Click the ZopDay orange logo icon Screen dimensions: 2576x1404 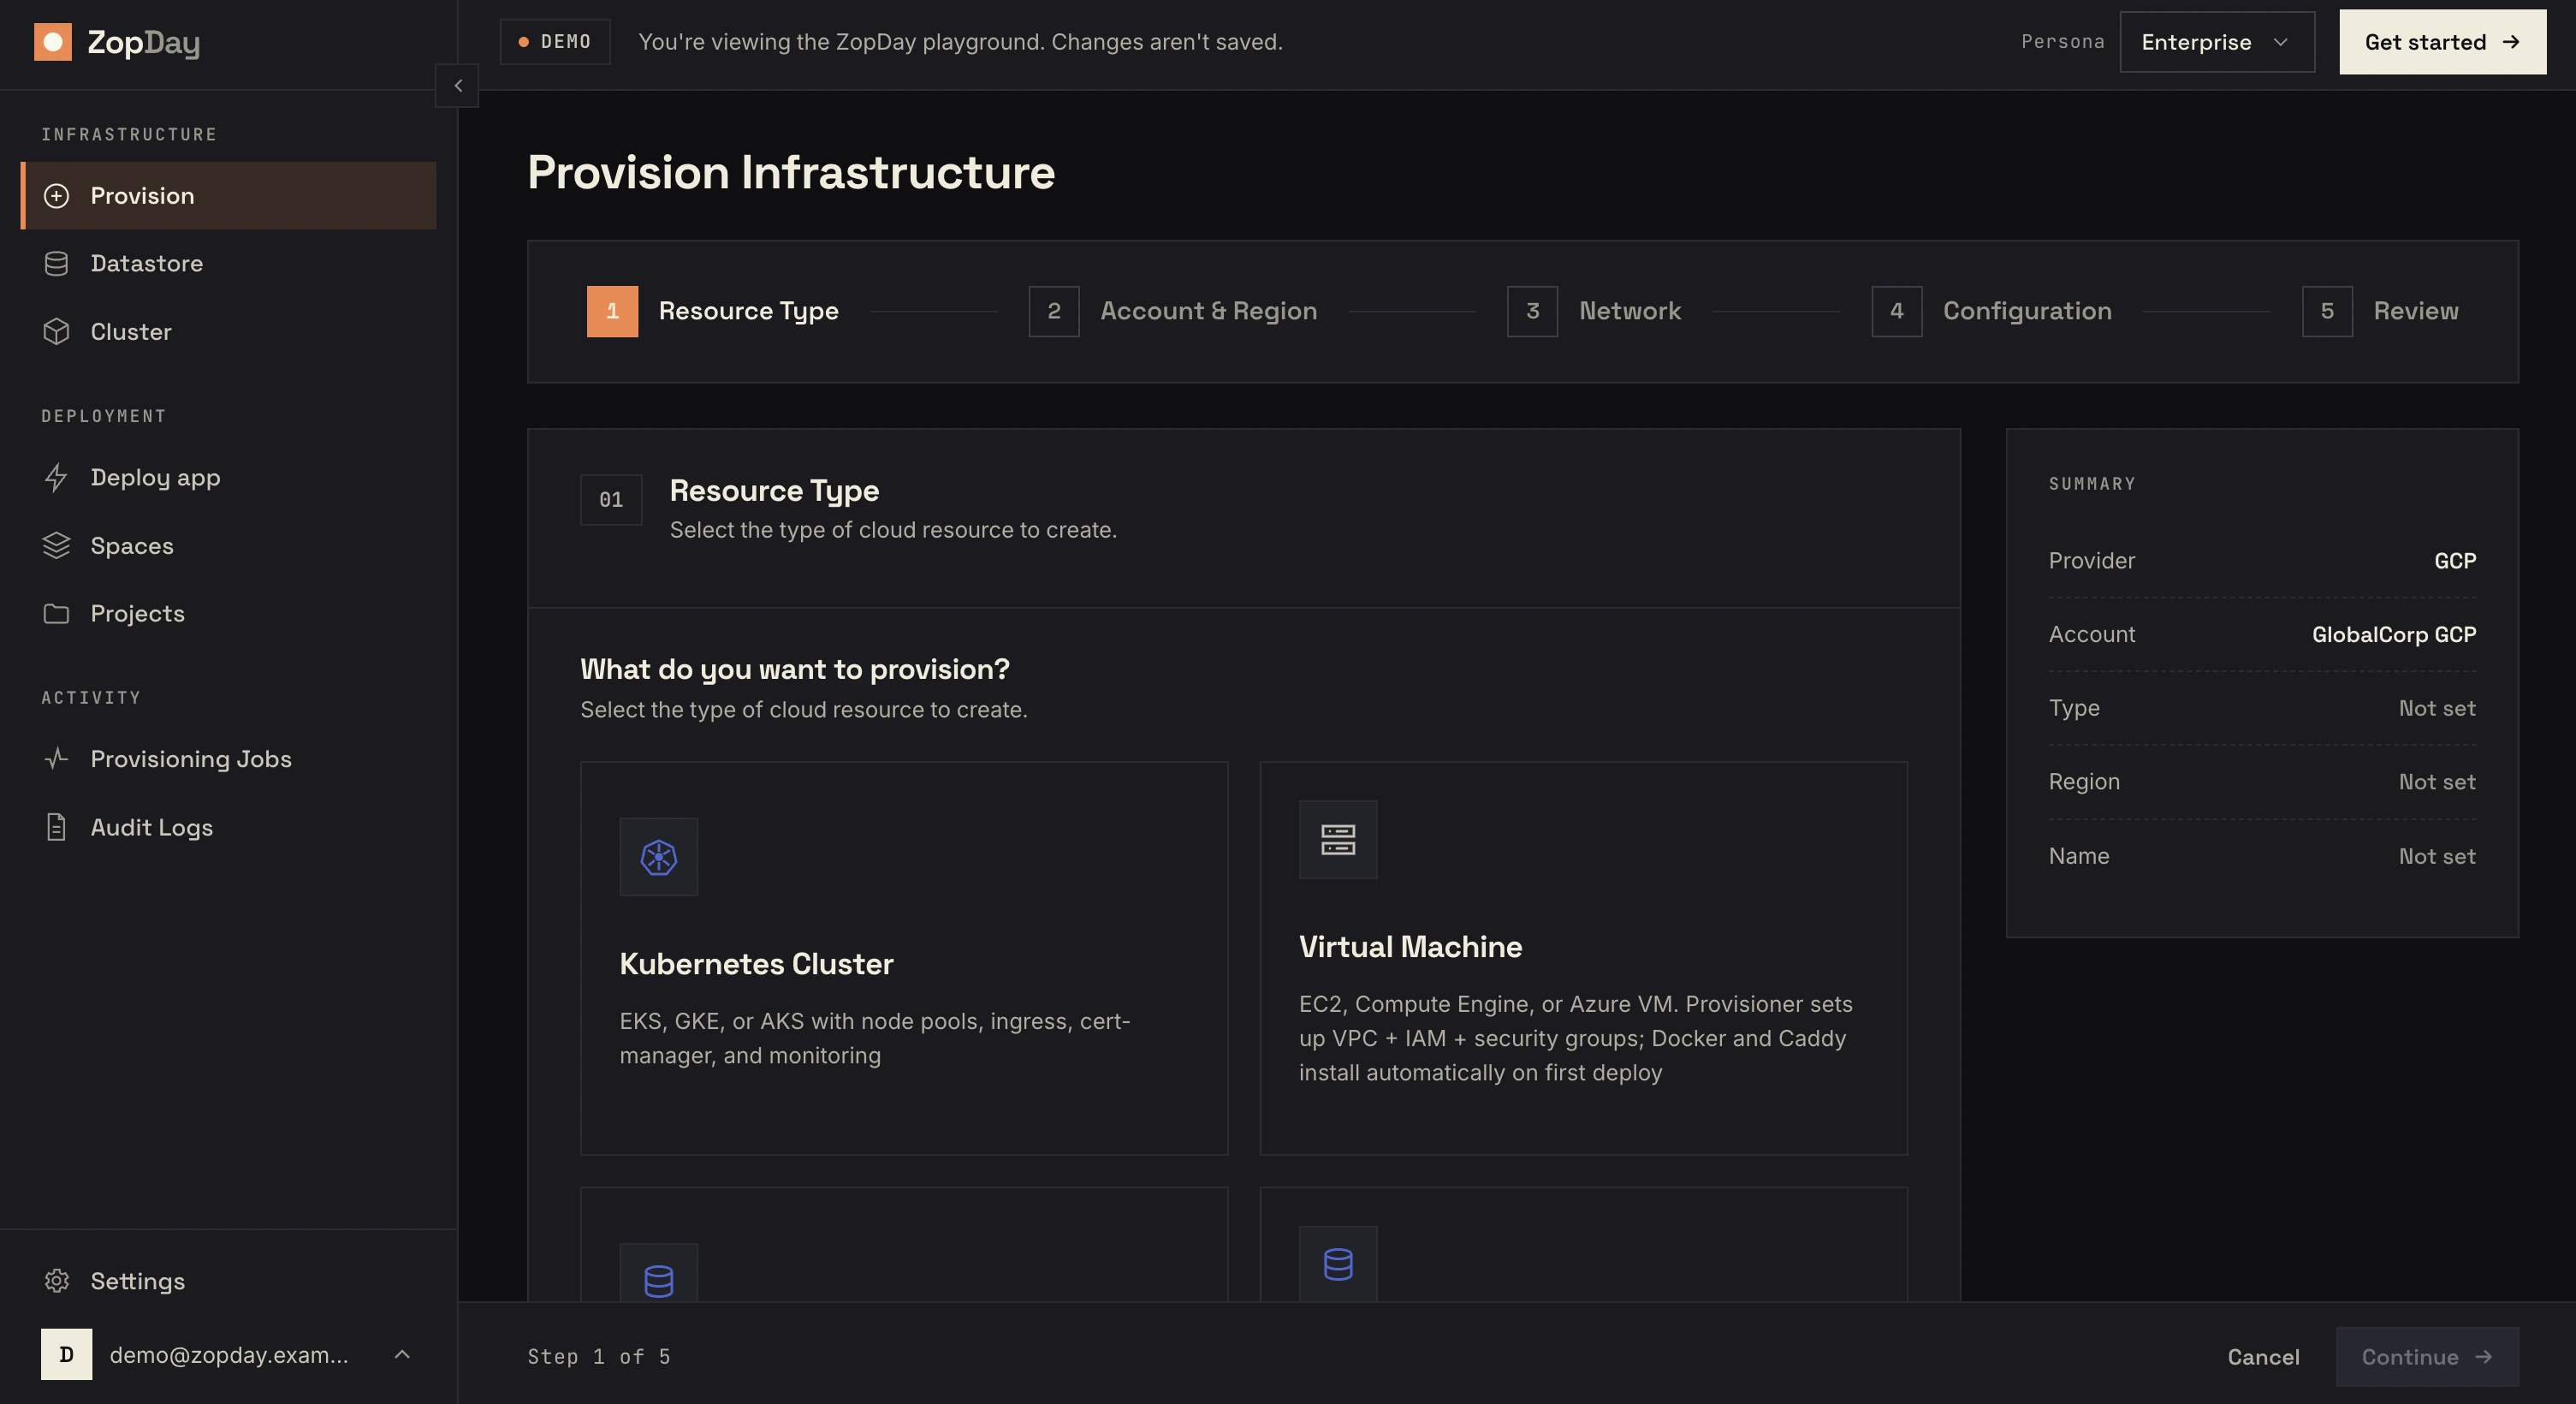[x=53, y=42]
